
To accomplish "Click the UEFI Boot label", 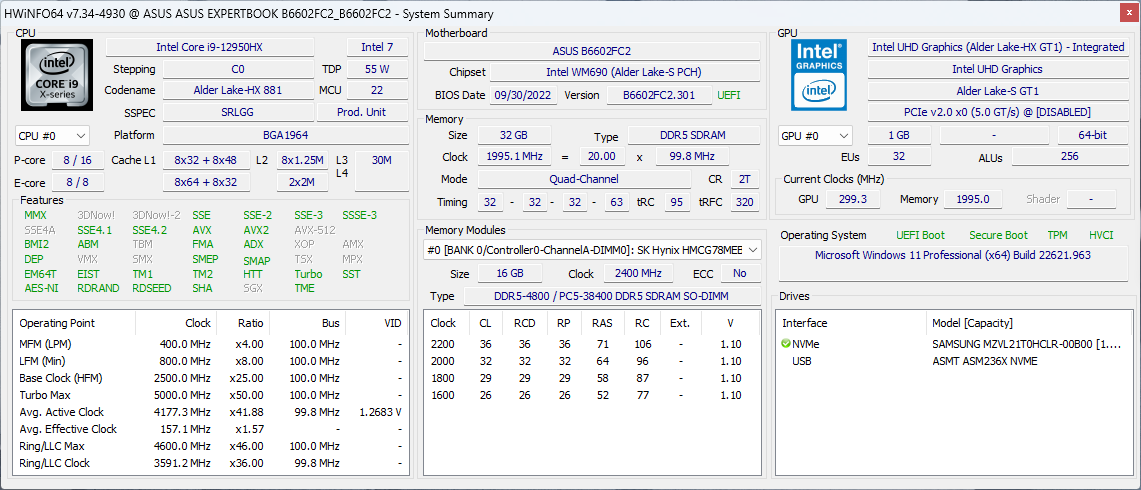I will tap(921, 235).
